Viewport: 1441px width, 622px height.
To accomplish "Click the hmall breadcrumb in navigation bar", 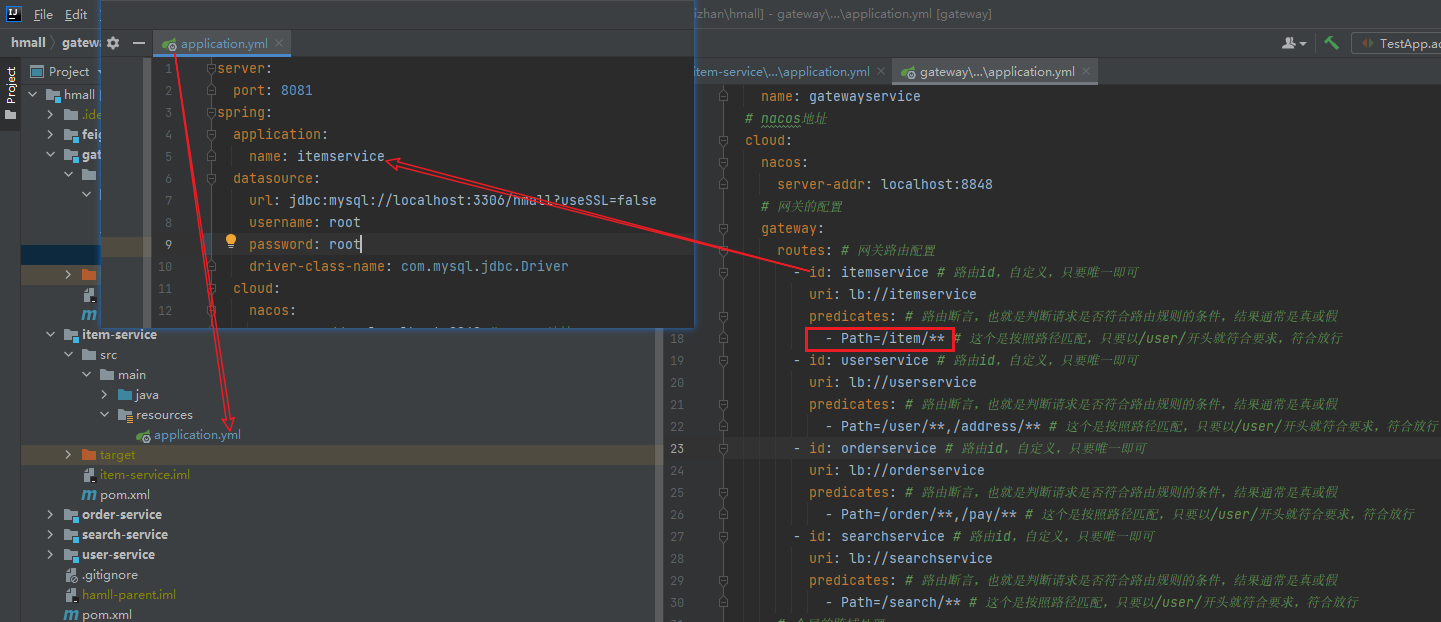I will [x=28, y=43].
